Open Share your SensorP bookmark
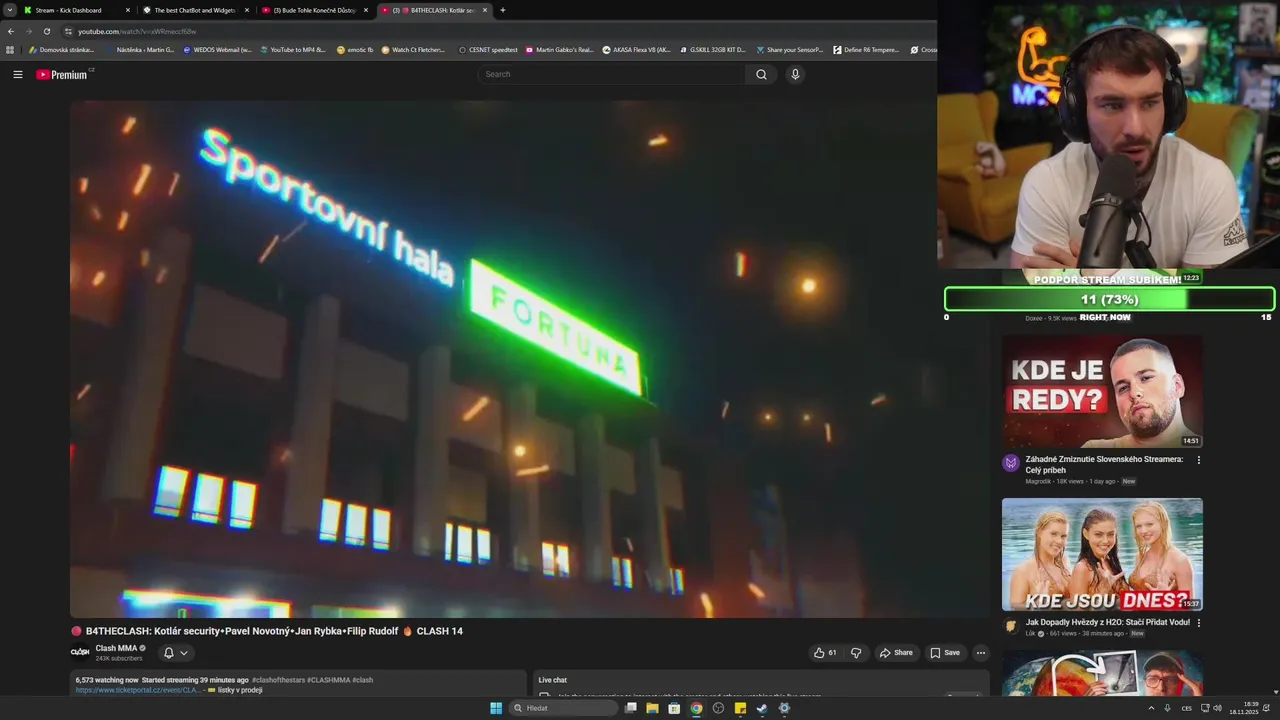 coord(790,49)
